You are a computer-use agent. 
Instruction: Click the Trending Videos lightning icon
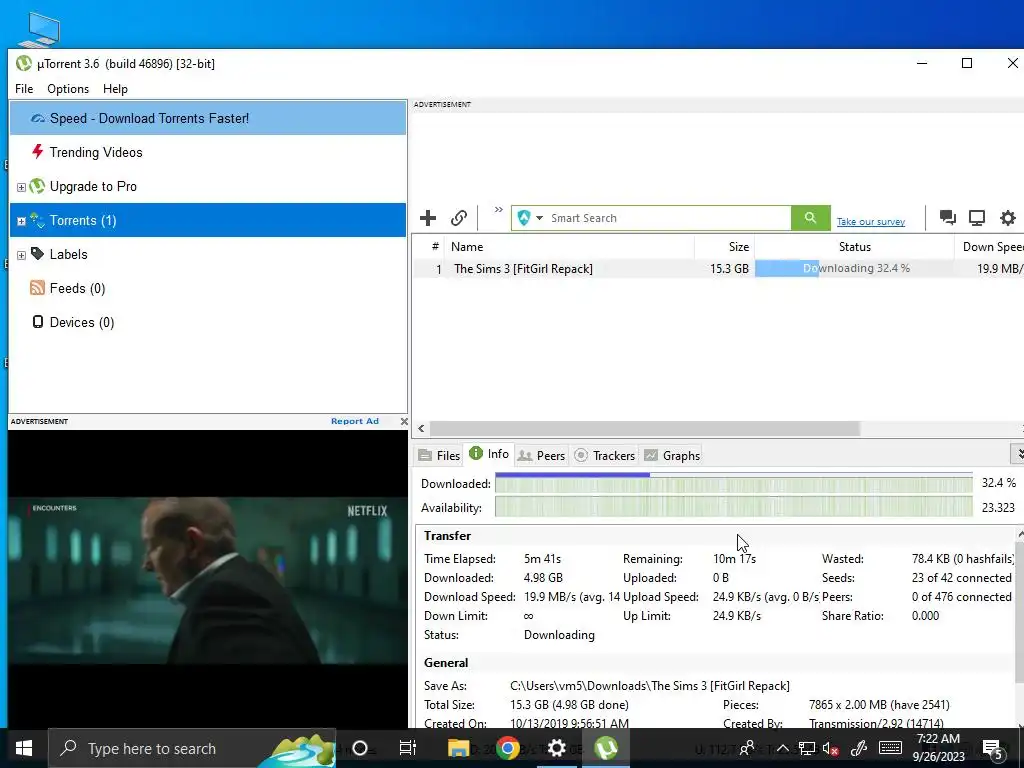point(37,152)
